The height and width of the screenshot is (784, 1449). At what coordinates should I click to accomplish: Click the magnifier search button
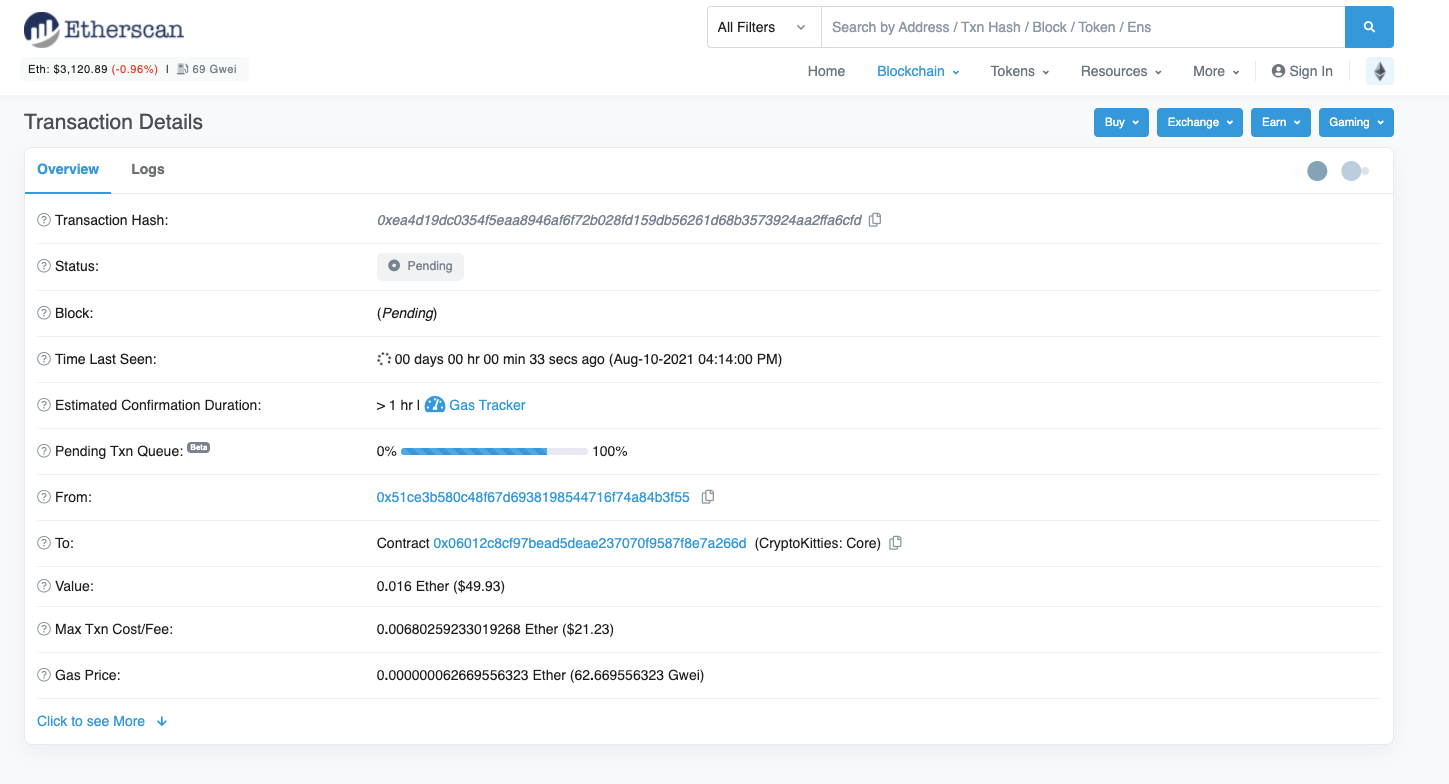[x=1369, y=27]
